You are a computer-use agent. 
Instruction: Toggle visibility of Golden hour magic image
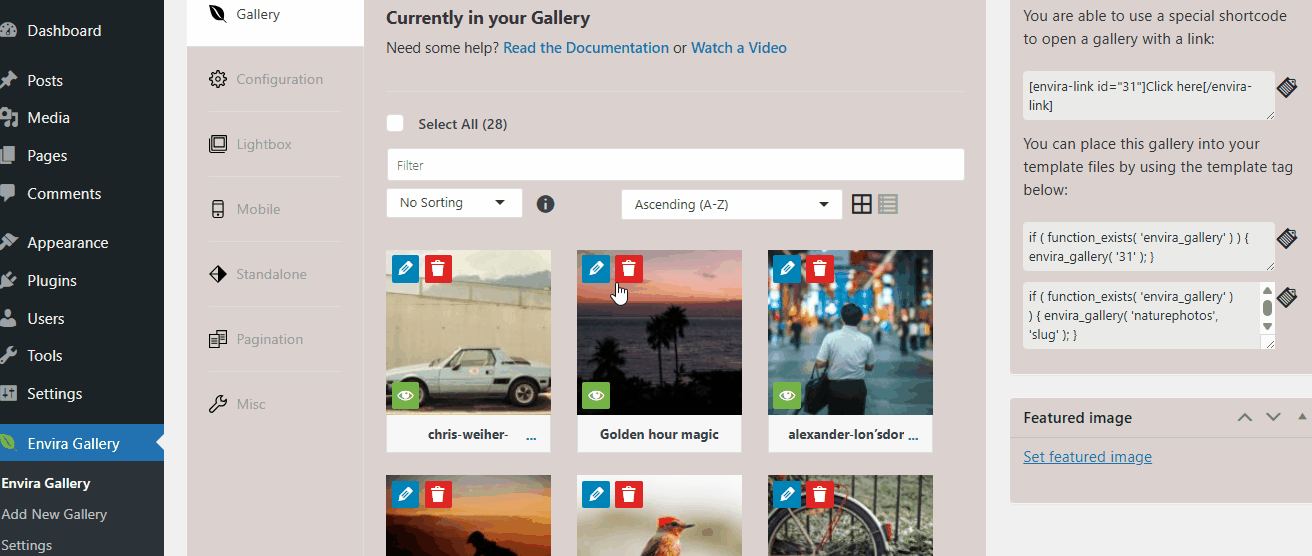[596, 396]
